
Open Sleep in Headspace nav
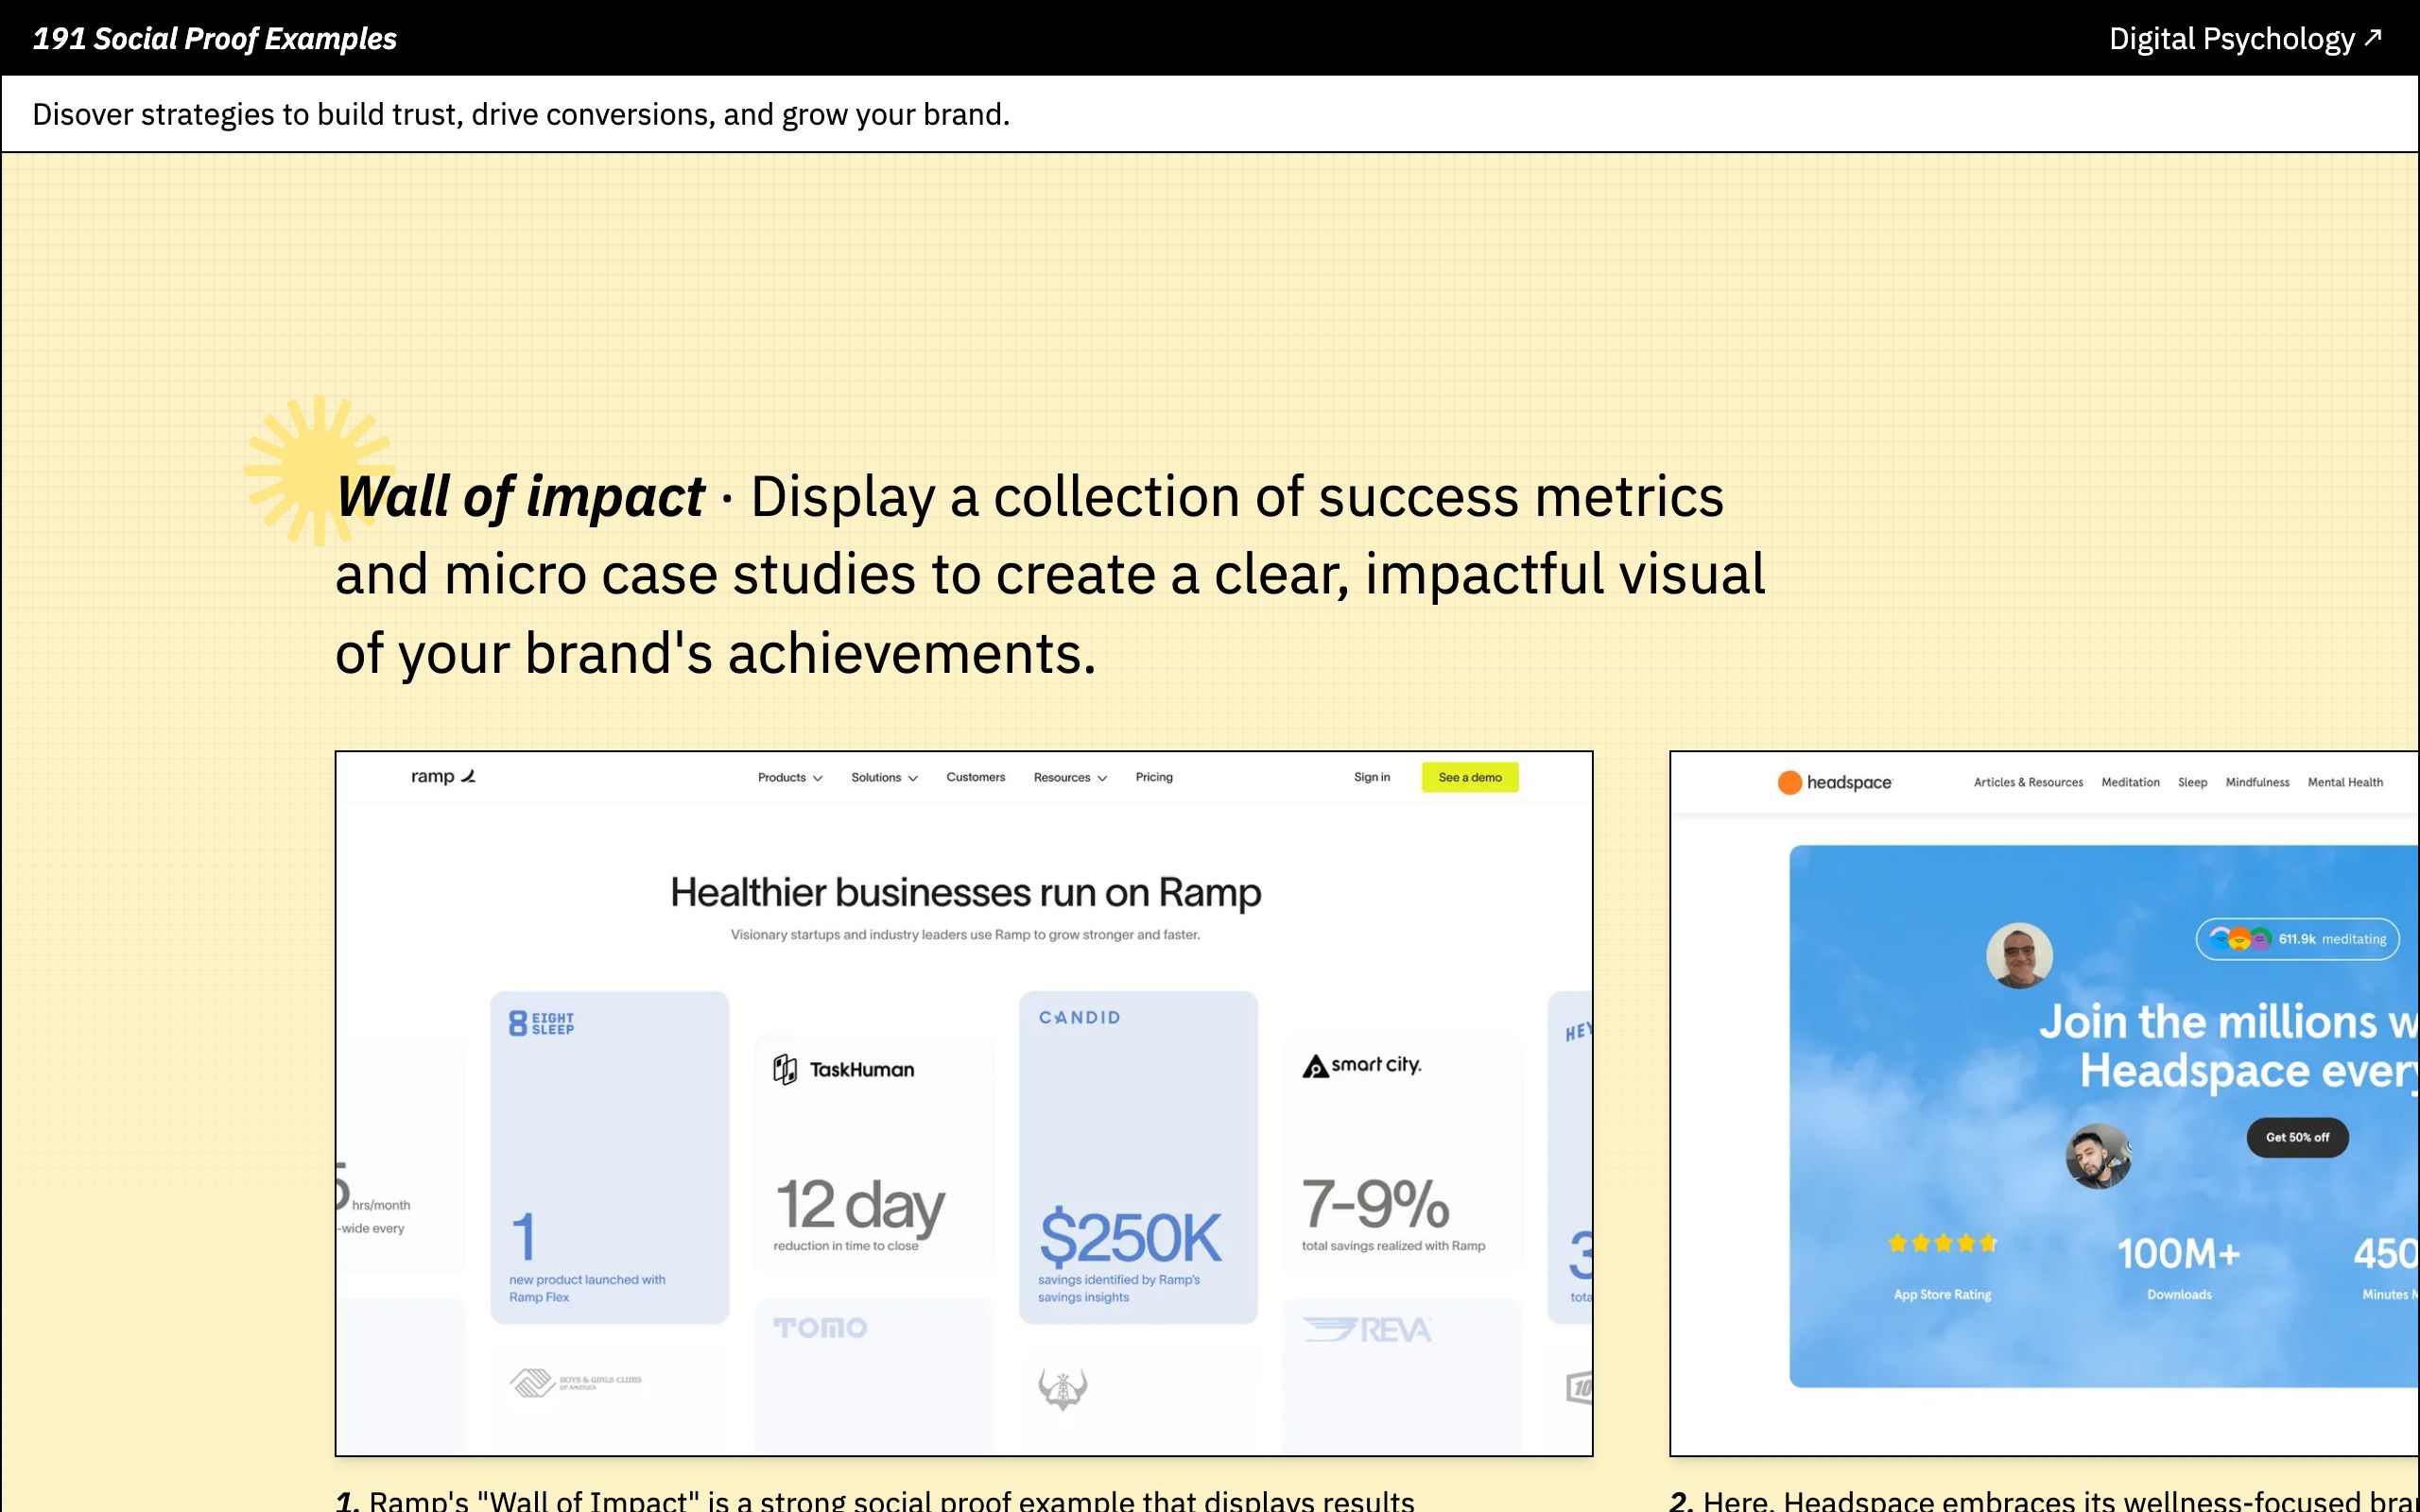pyautogui.click(x=2192, y=782)
